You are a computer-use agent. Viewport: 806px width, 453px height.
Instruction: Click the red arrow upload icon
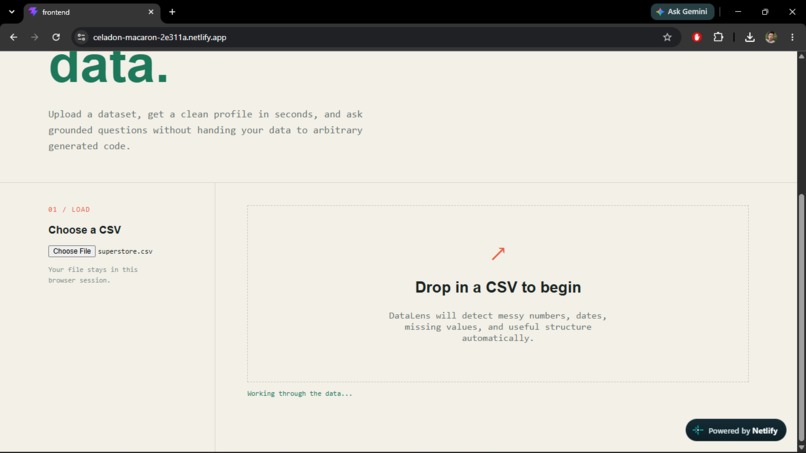[x=498, y=253]
